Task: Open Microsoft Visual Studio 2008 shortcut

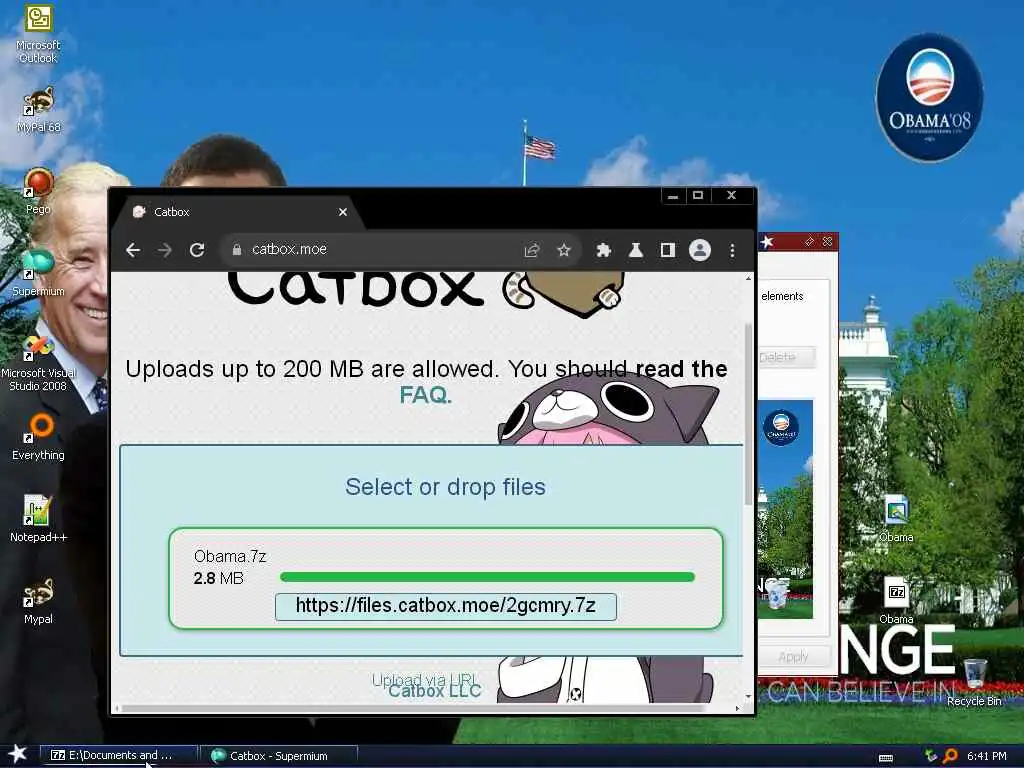Action: (38, 363)
